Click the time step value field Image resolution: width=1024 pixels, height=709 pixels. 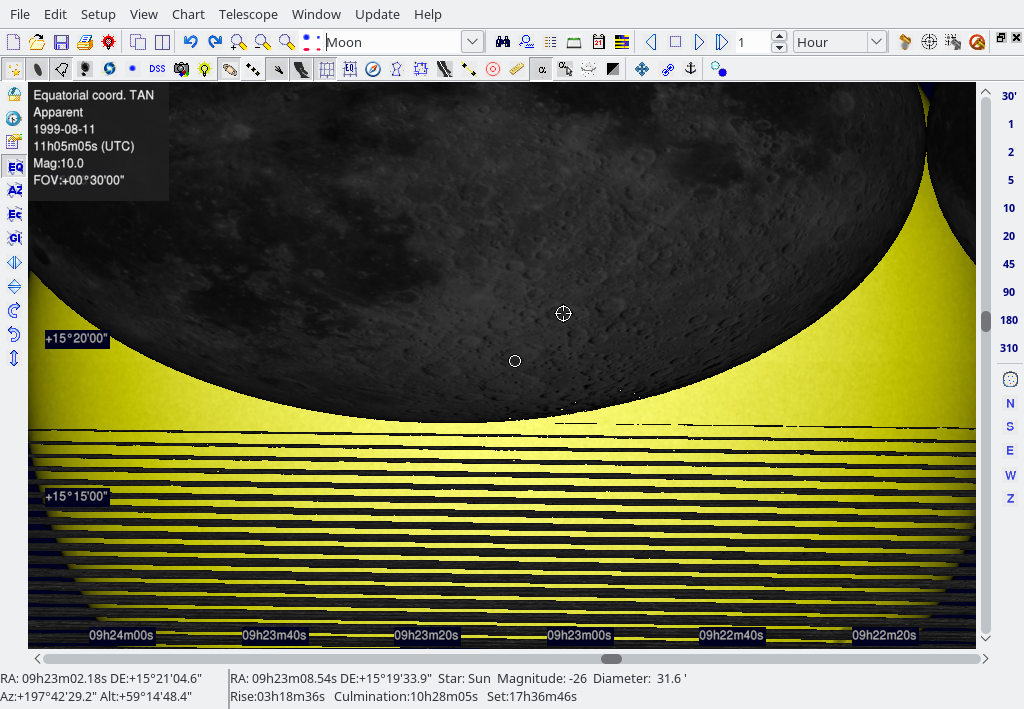[752, 42]
